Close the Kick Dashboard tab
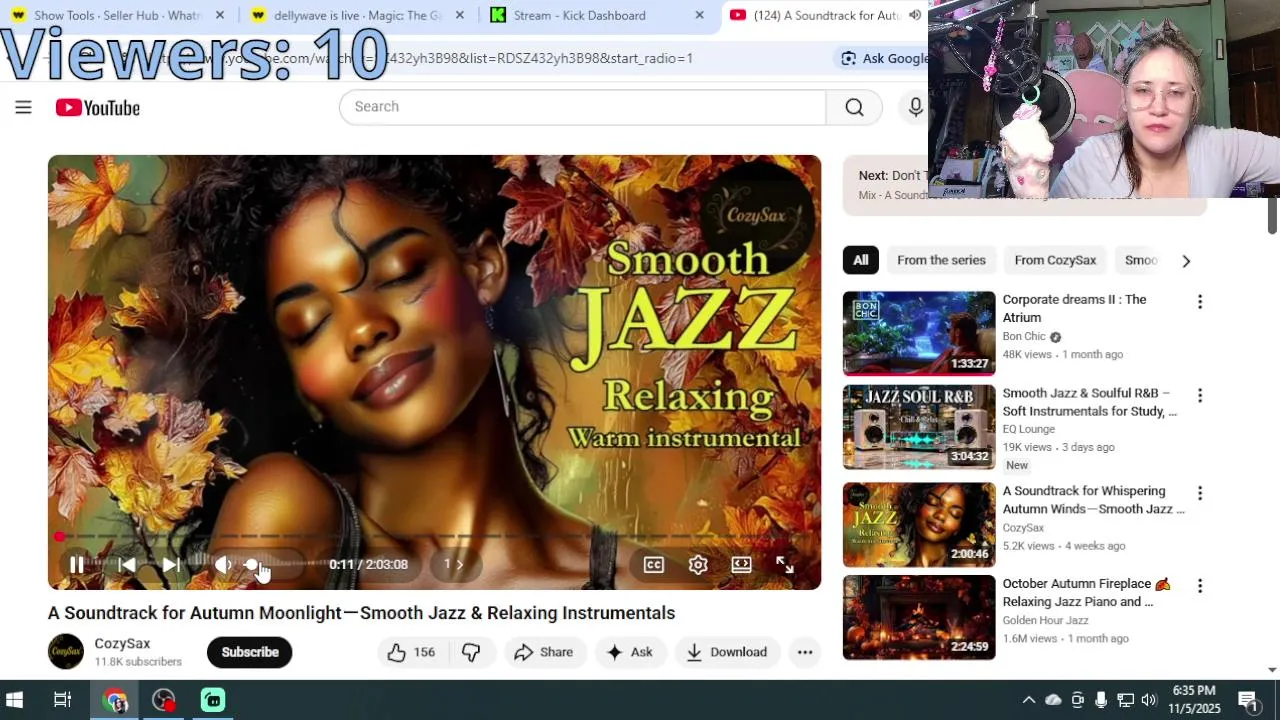Screen dimensions: 1280x720 (700, 15)
